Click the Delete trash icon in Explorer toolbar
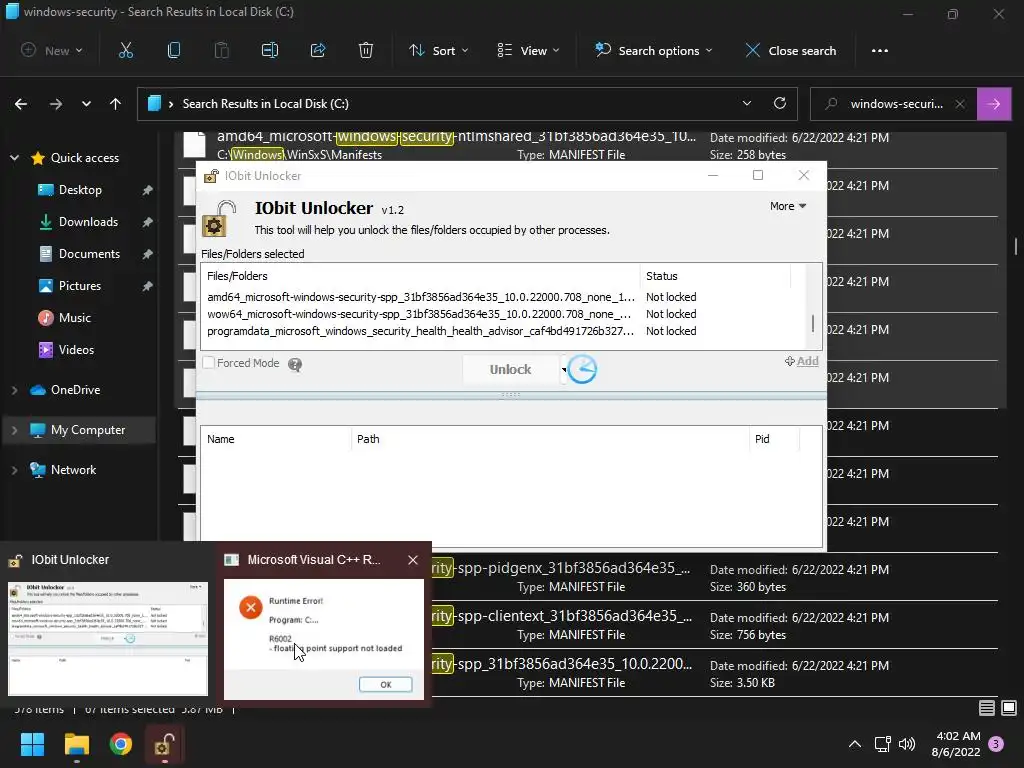1024x768 pixels. coord(366,50)
